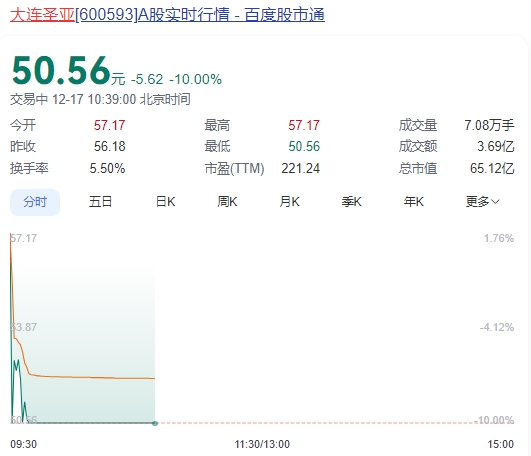Click the 1.76% axis label
531x456 pixels.
499,238
